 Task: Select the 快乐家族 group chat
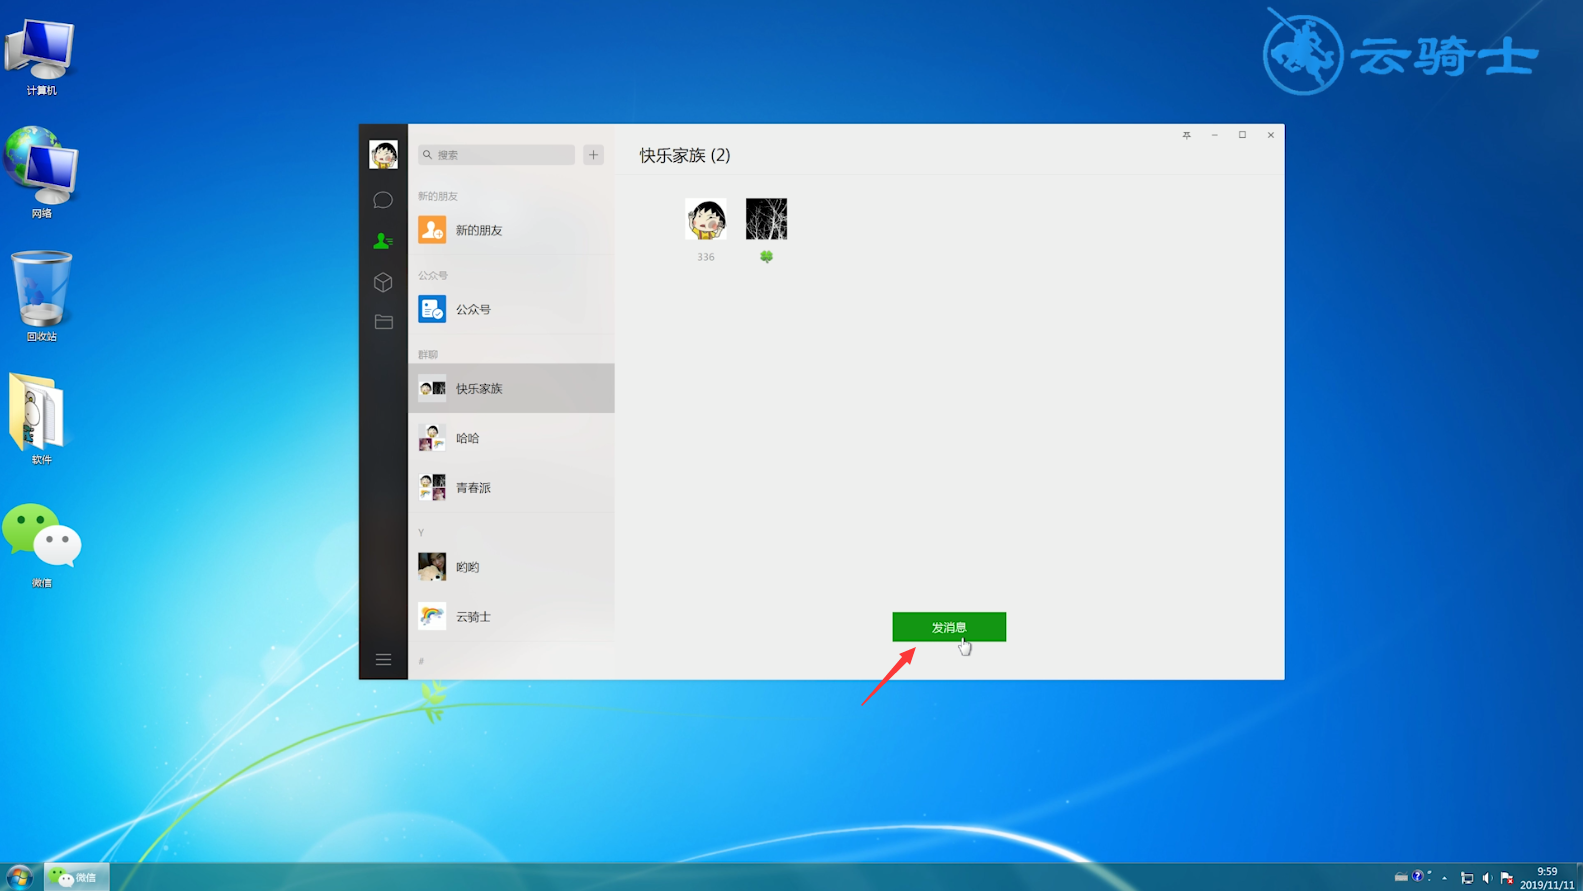point(511,388)
